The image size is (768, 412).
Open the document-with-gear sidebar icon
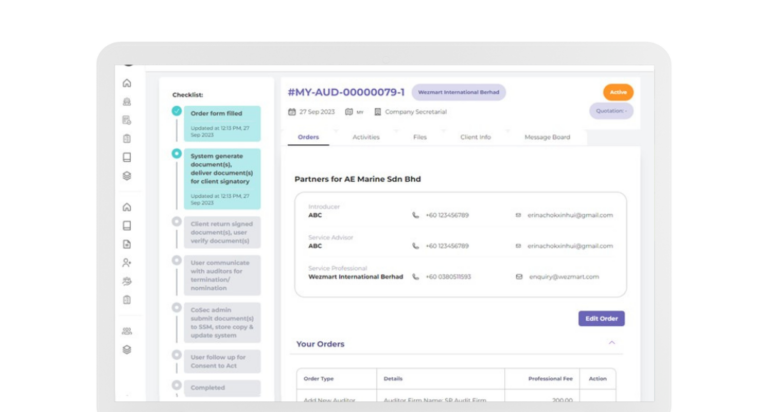click(x=127, y=120)
